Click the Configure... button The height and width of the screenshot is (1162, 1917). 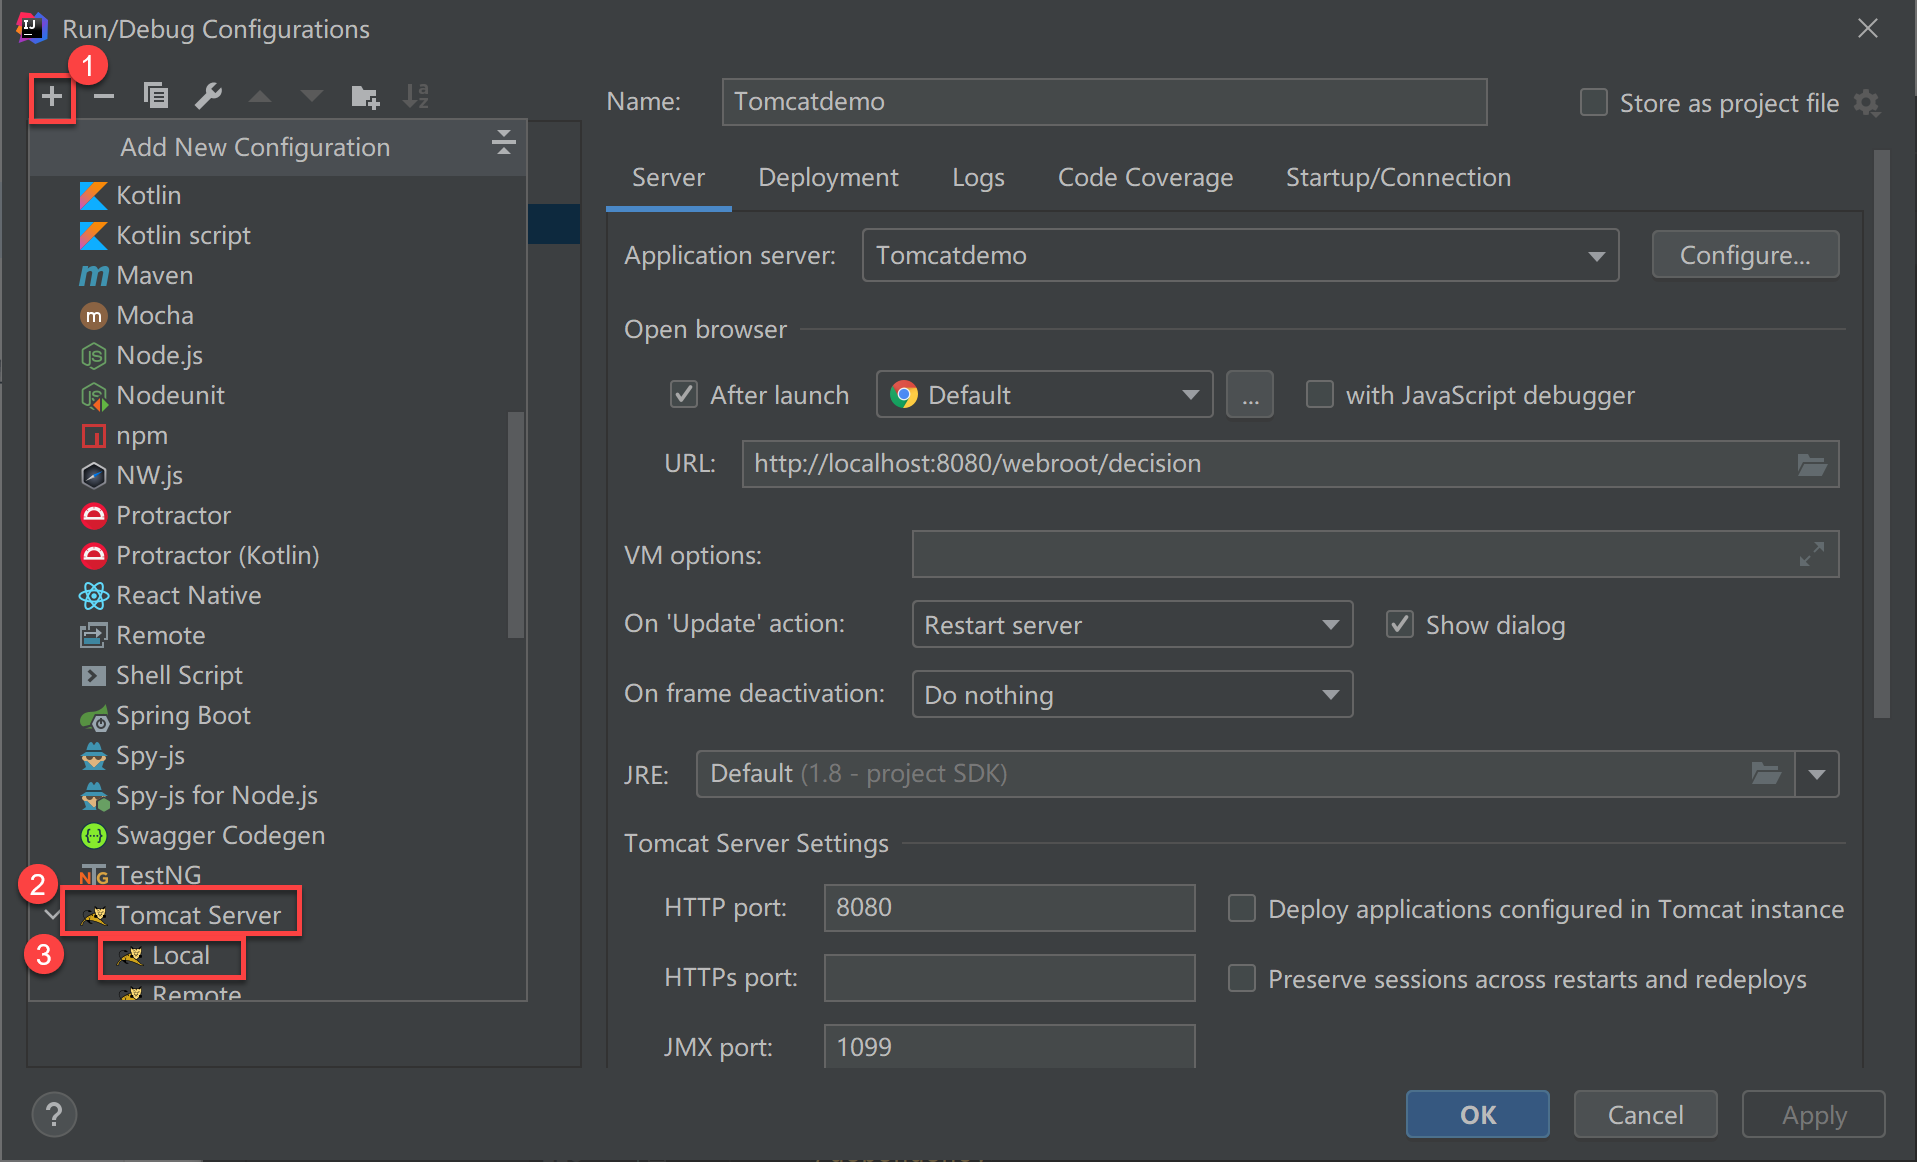[x=1745, y=256]
